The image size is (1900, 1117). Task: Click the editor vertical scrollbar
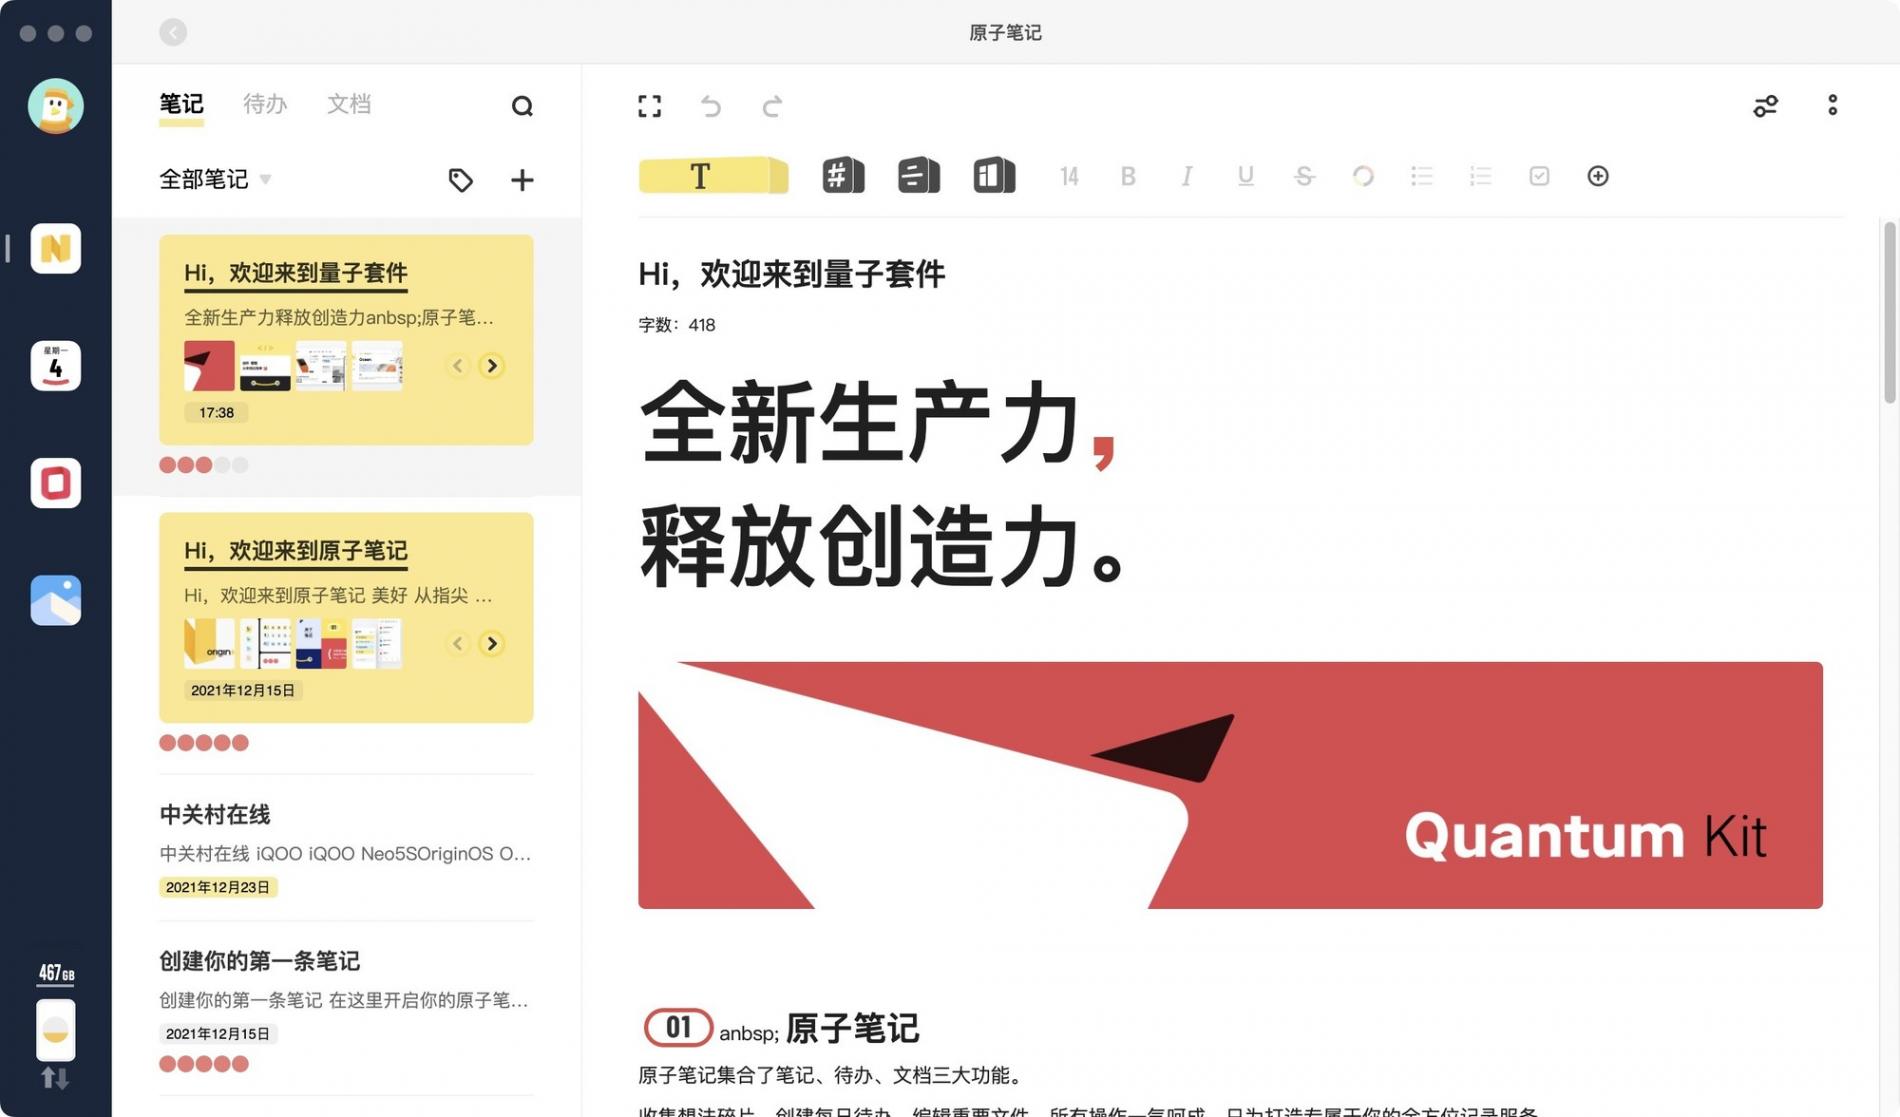pyautogui.click(x=1889, y=312)
